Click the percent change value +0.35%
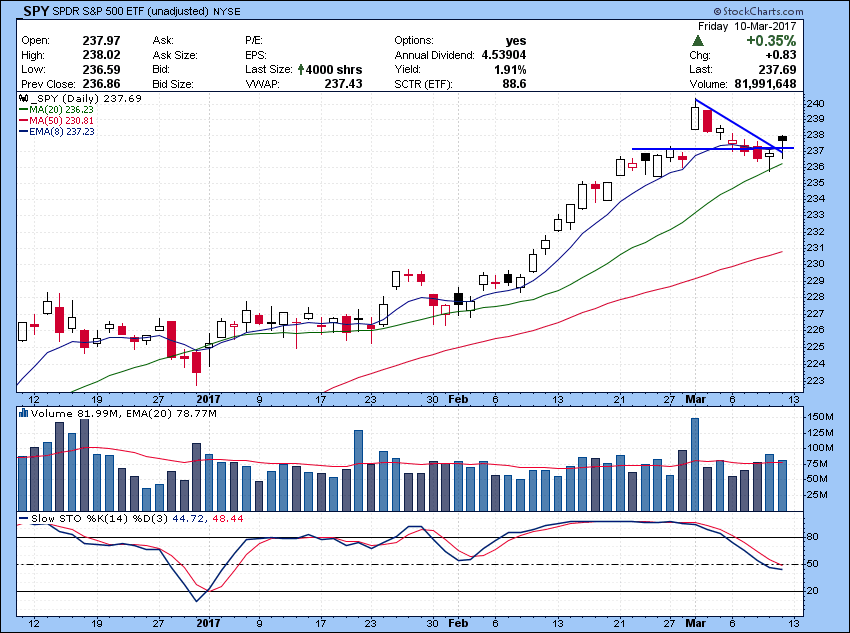The image size is (850, 633). pos(771,41)
